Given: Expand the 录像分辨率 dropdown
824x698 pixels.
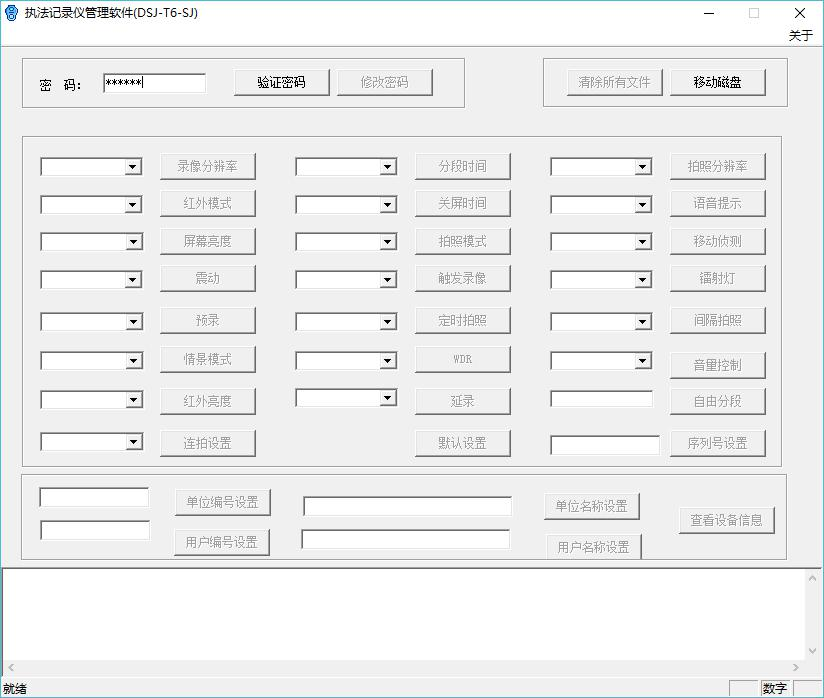Looking at the screenshot, I should tap(133, 167).
